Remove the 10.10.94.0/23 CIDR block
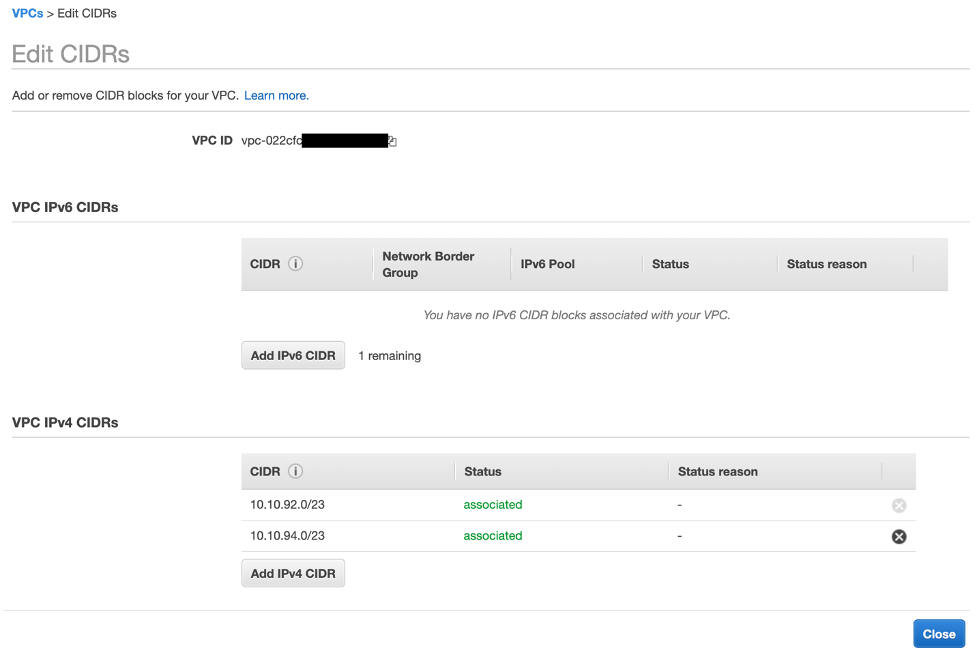 tap(898, 536)
